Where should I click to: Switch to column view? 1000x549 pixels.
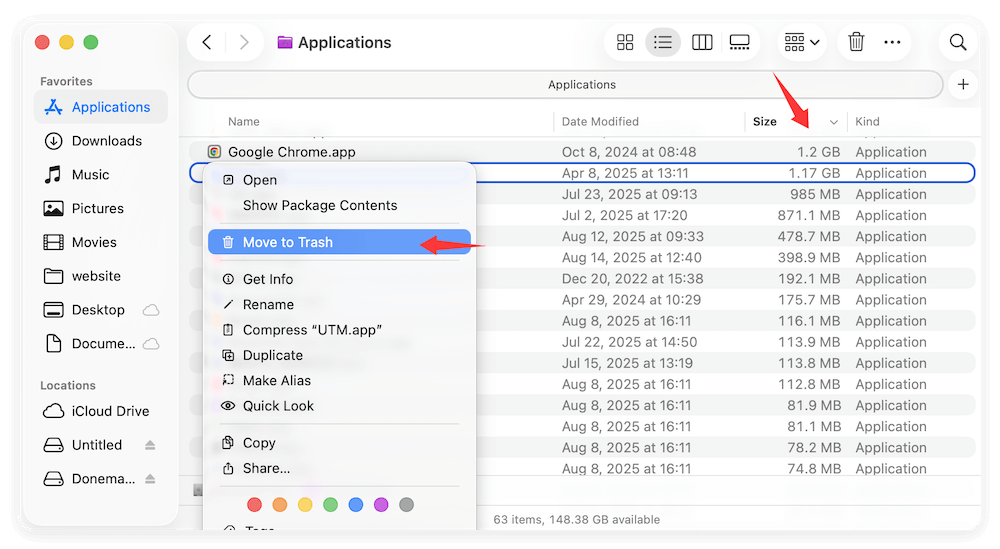[x=702, y=42]
